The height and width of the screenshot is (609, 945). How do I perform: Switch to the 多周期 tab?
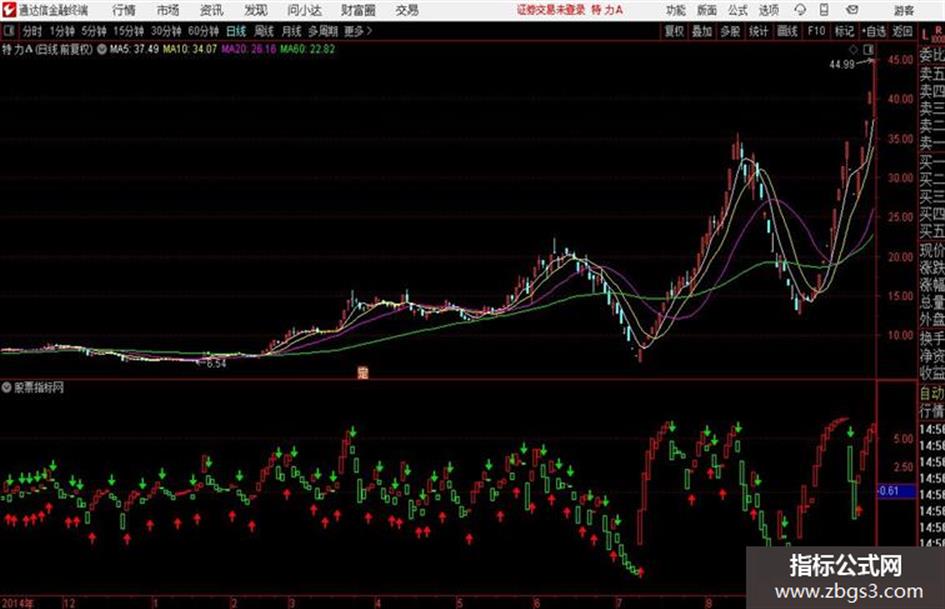tap(323, 31)
